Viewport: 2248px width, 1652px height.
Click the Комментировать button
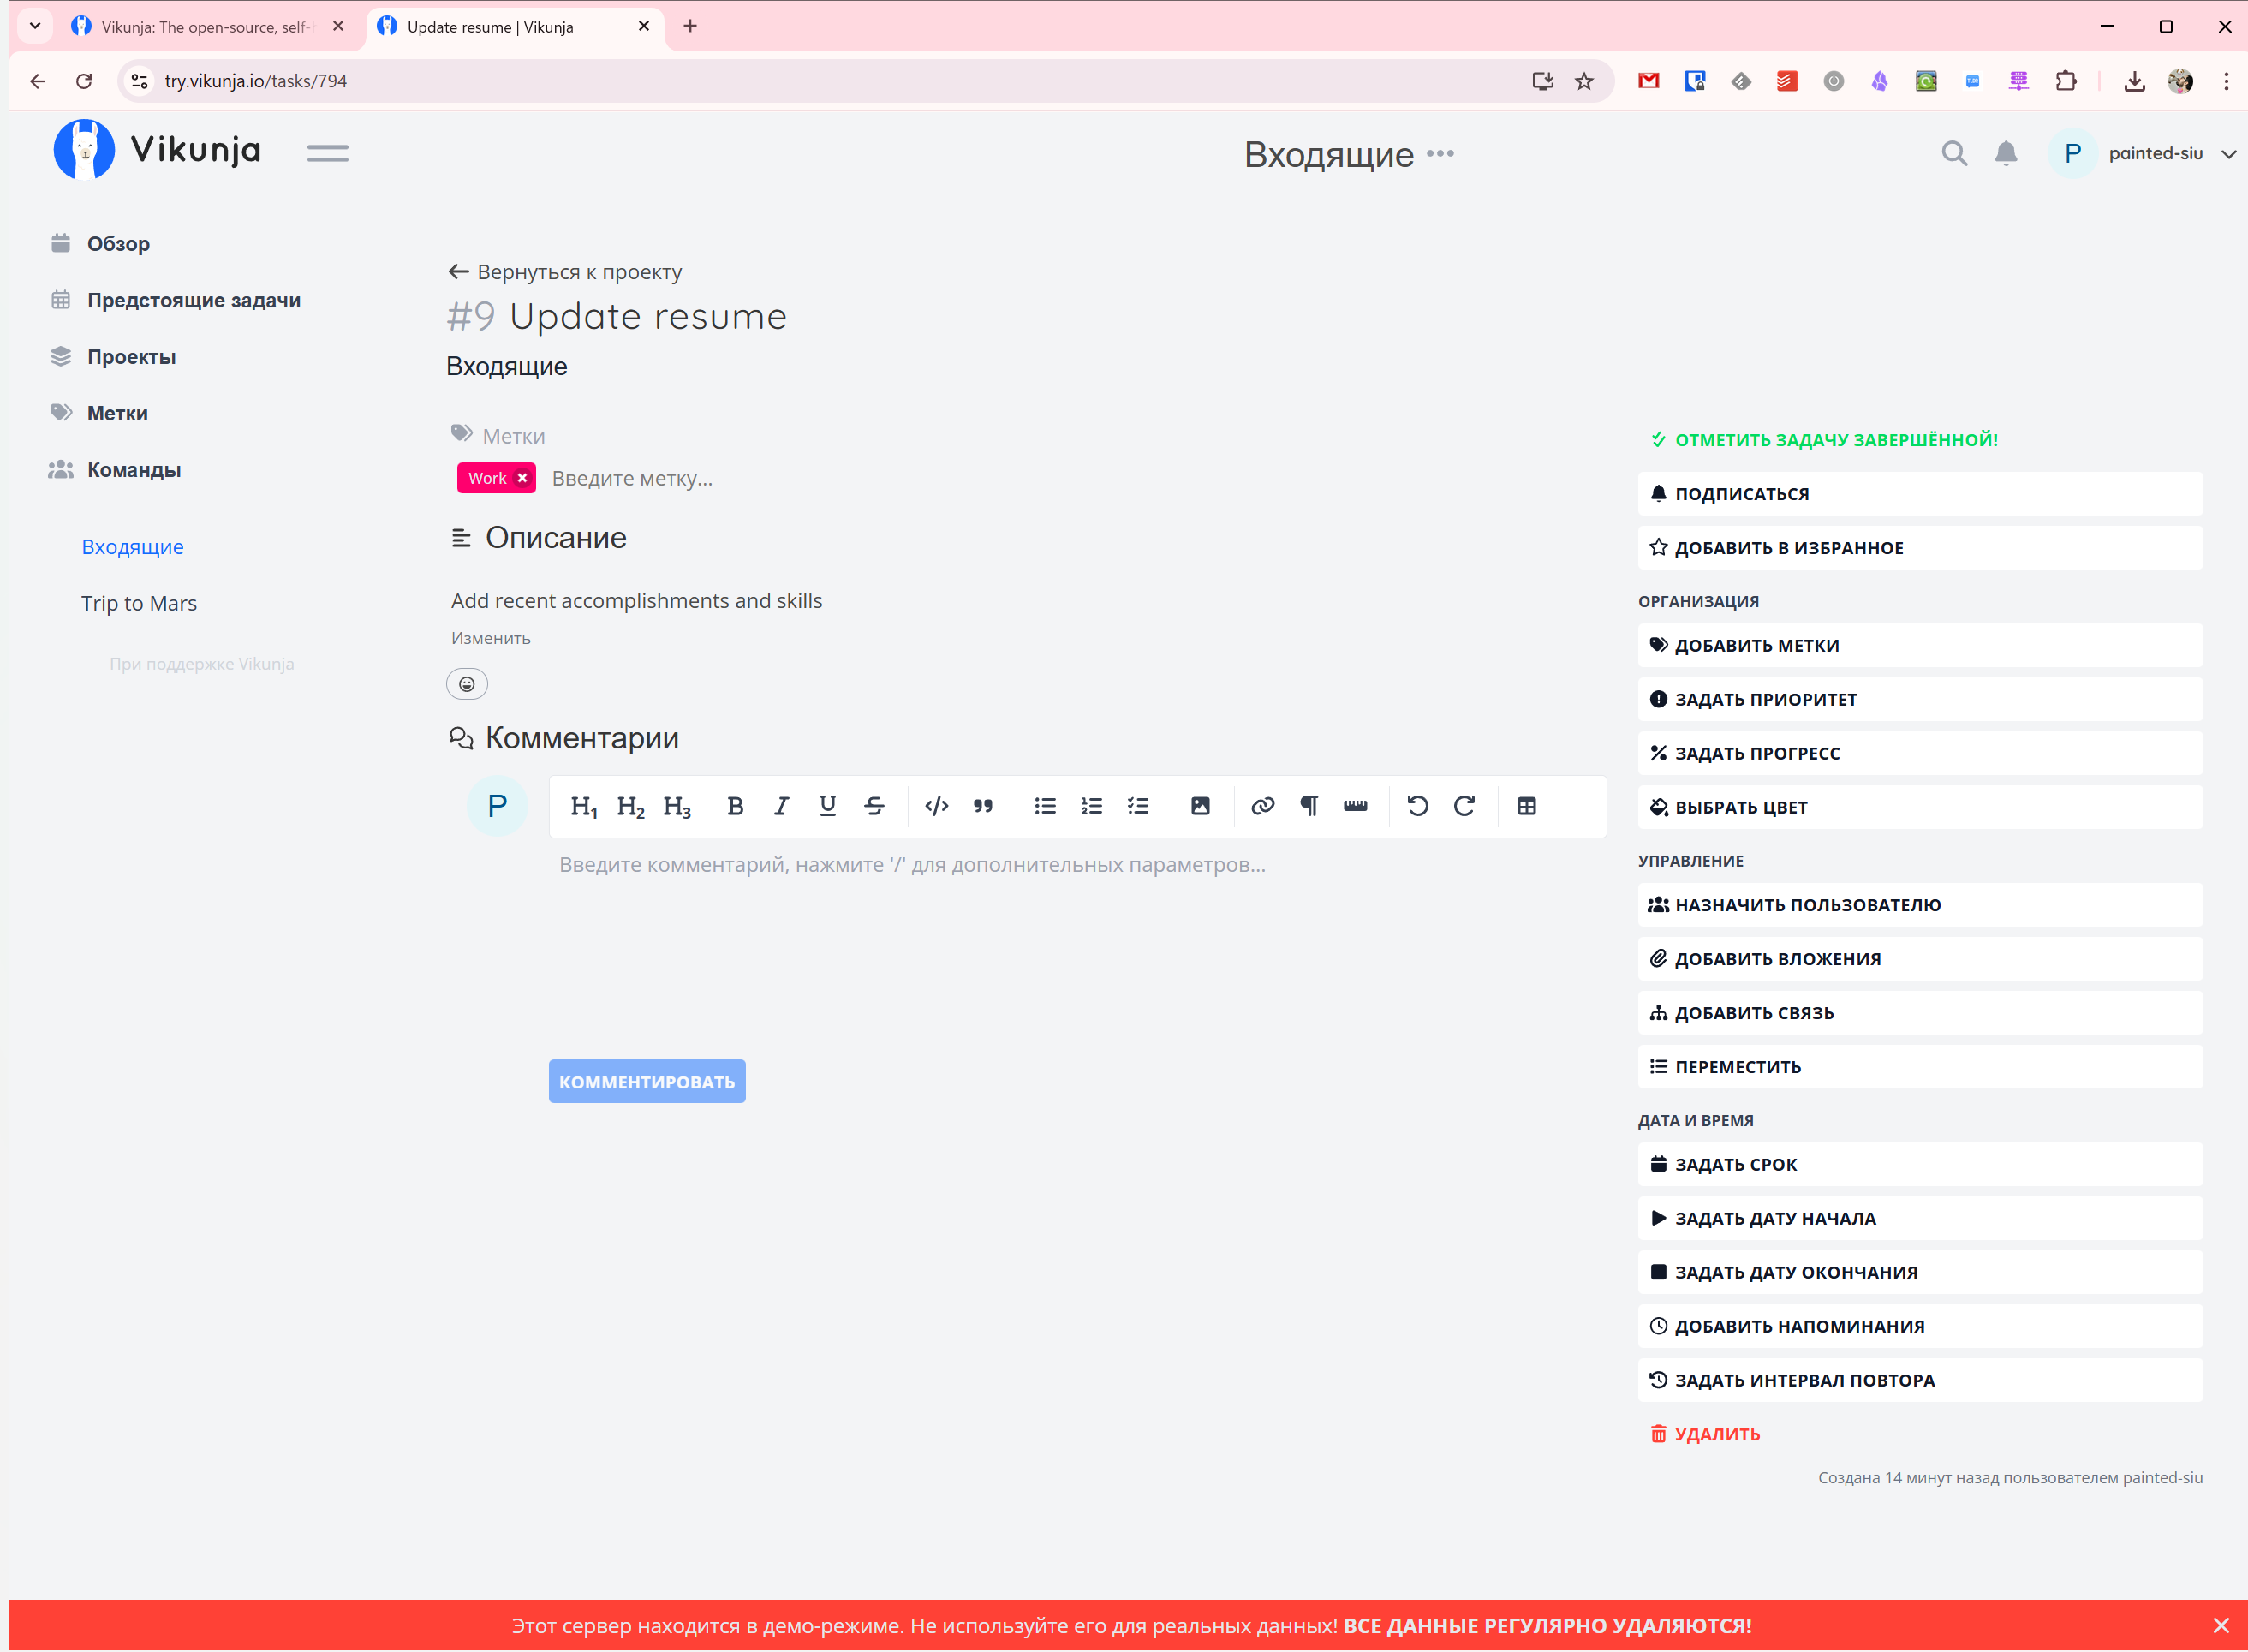pyautogui.click(x=646, y=1082)
